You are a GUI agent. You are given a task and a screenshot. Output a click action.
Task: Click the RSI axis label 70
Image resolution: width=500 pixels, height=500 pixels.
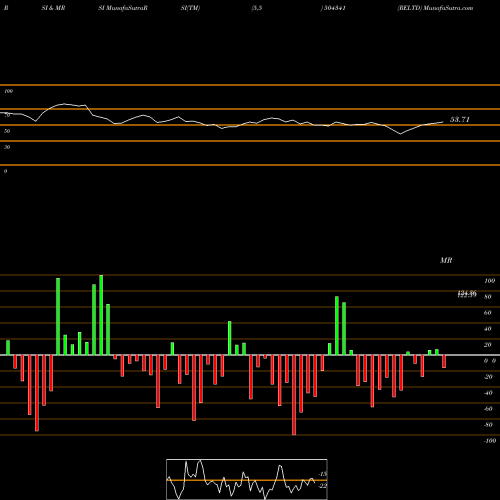tap(7, 115)
